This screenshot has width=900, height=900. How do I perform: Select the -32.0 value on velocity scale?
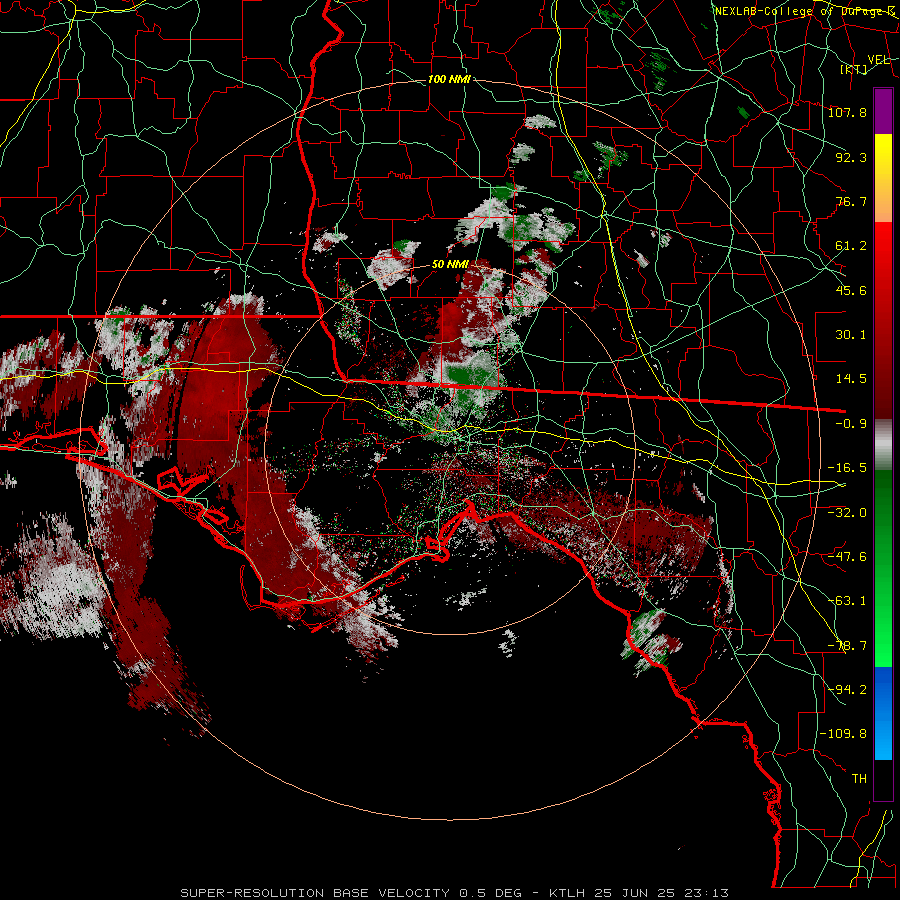click(847, 513)
